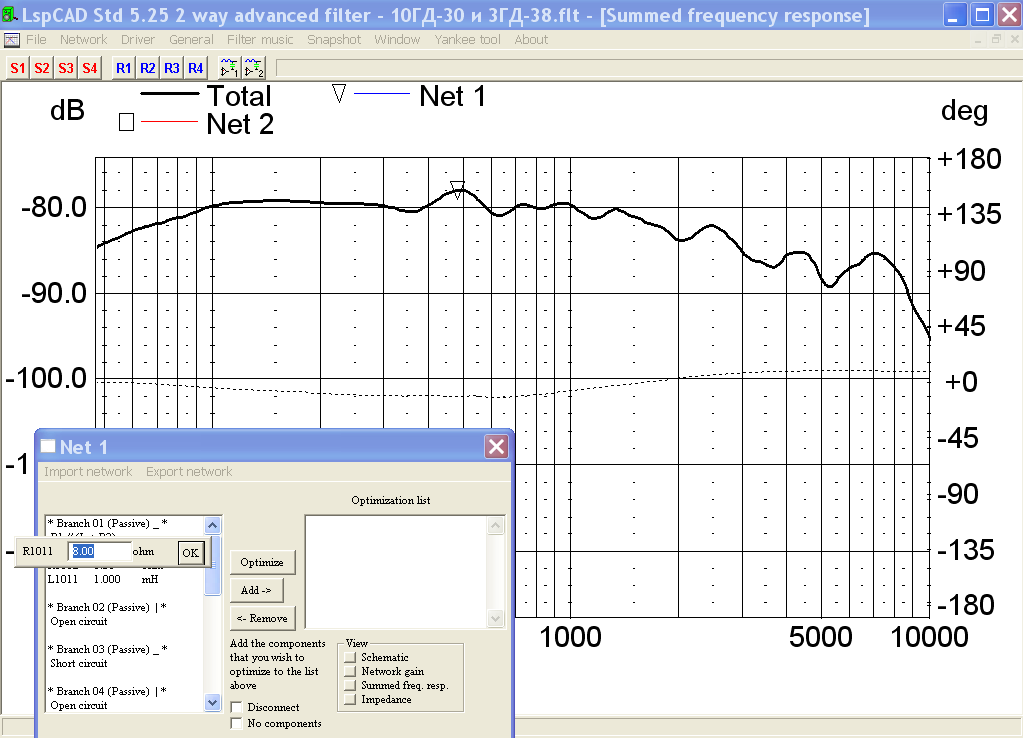Viewport: 1023px width, 738px height.
Task: Check the Disconnect checkbox
Action: 236,707
